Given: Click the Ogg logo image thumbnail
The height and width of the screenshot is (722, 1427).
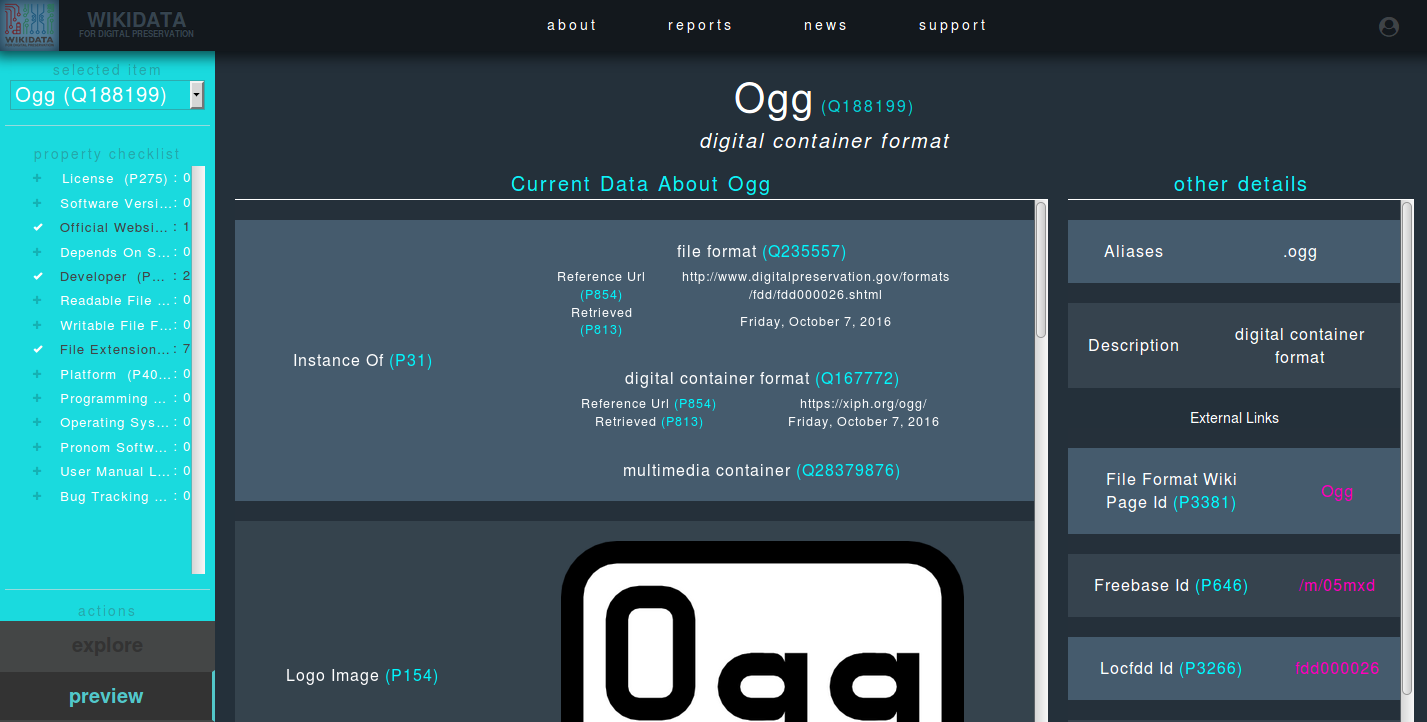Looking at the screenshot, I should pos(762,632).
